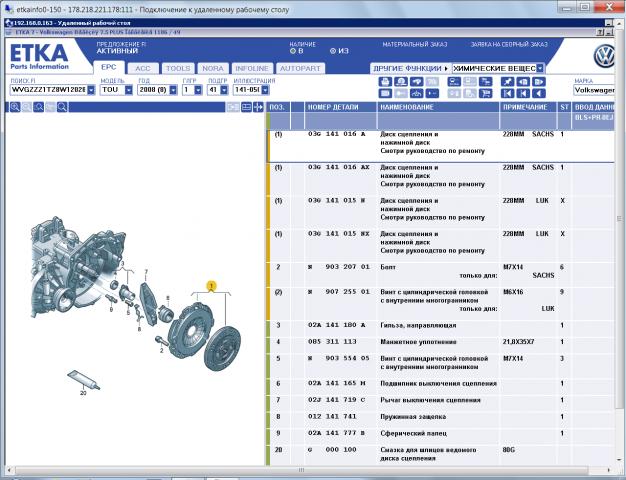Open the ГЛГР main group dropdown
Viewport: 626px width, 480px height.
coord(198,90)
